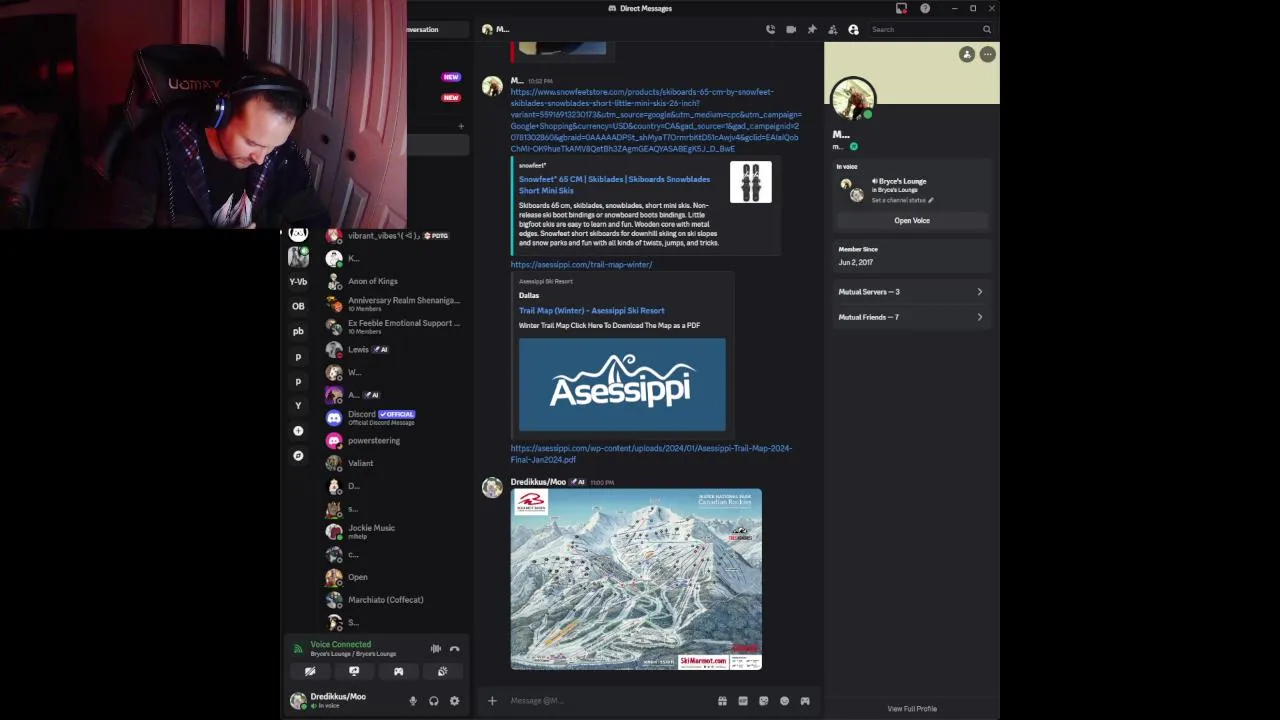1280x720 pixels.
Task: Click profile avatar in right panel
Action: [x=853, y=100]
